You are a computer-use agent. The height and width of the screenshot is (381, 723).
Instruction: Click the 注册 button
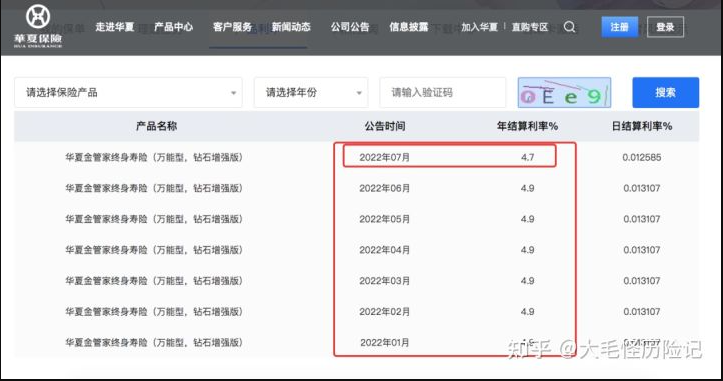click(x=620, y=27)
